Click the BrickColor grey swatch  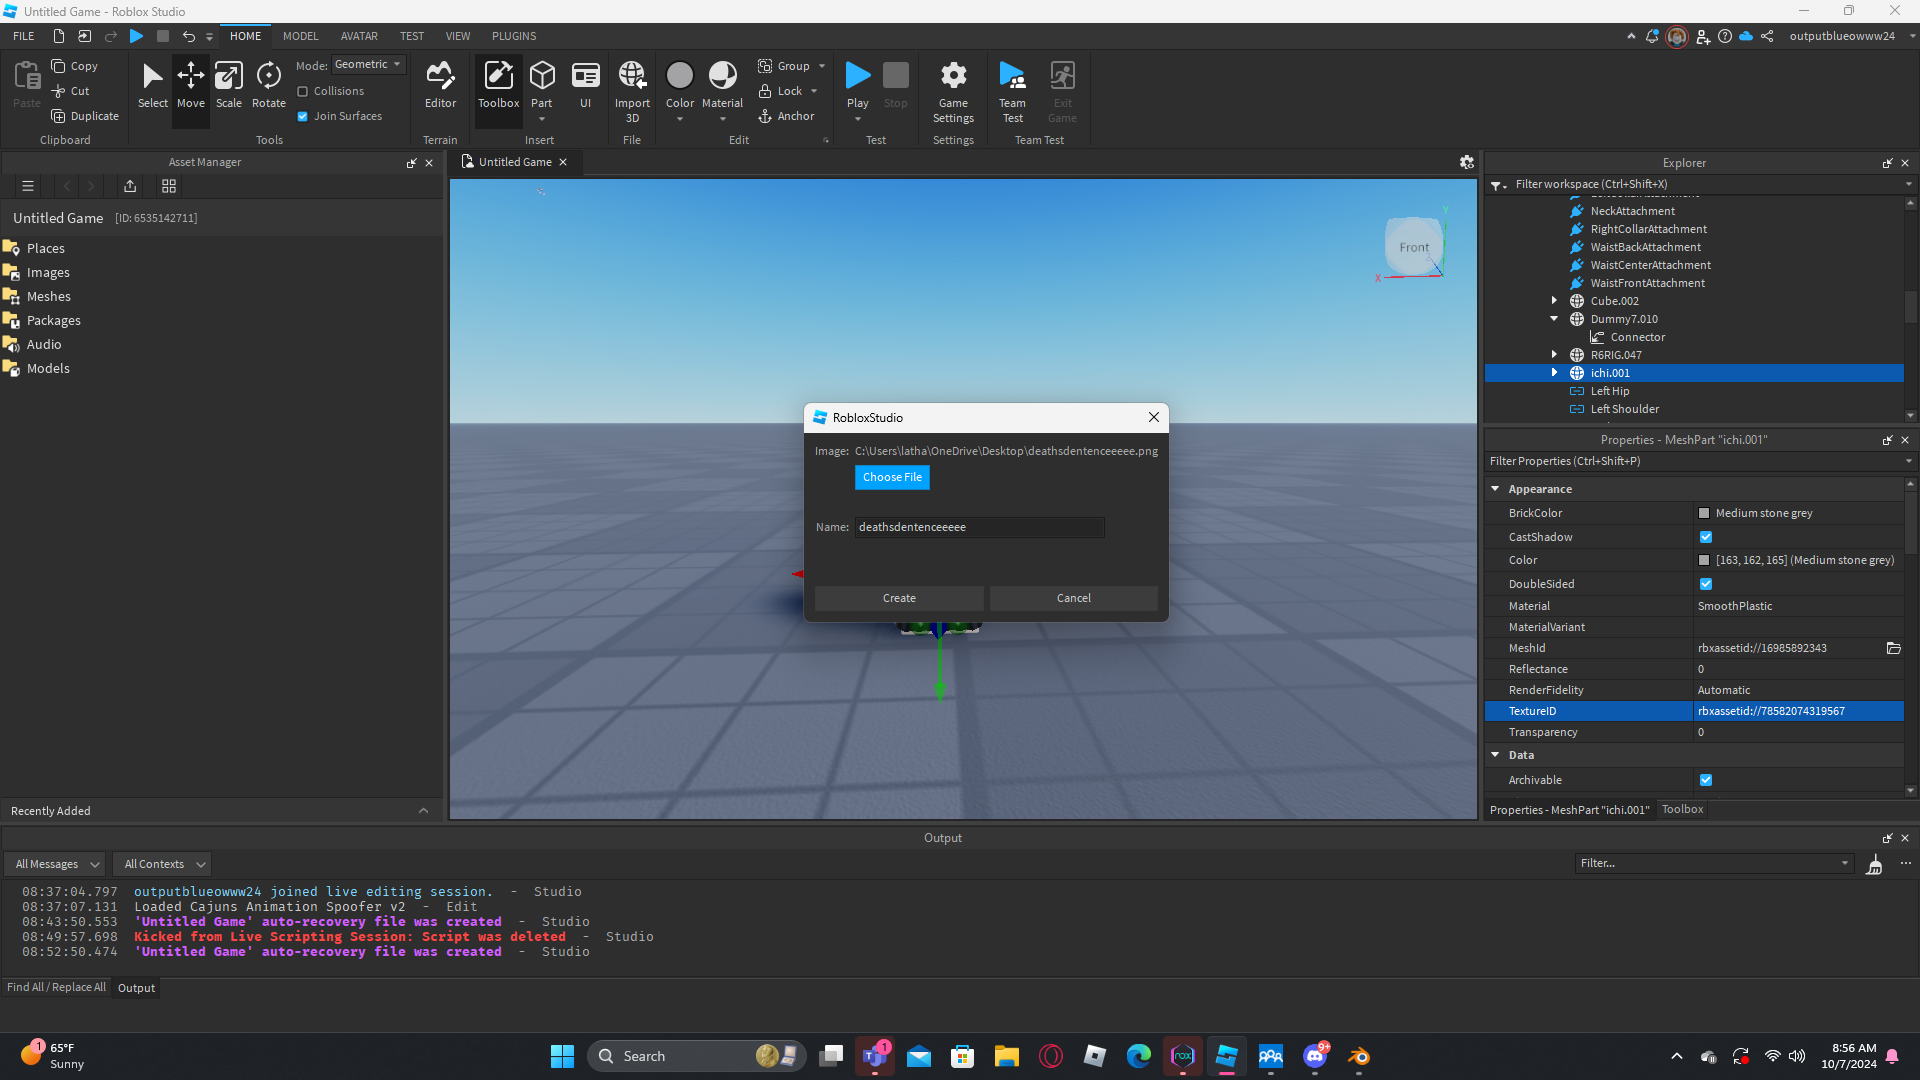pyautogui.click(x=1704, y=513)
